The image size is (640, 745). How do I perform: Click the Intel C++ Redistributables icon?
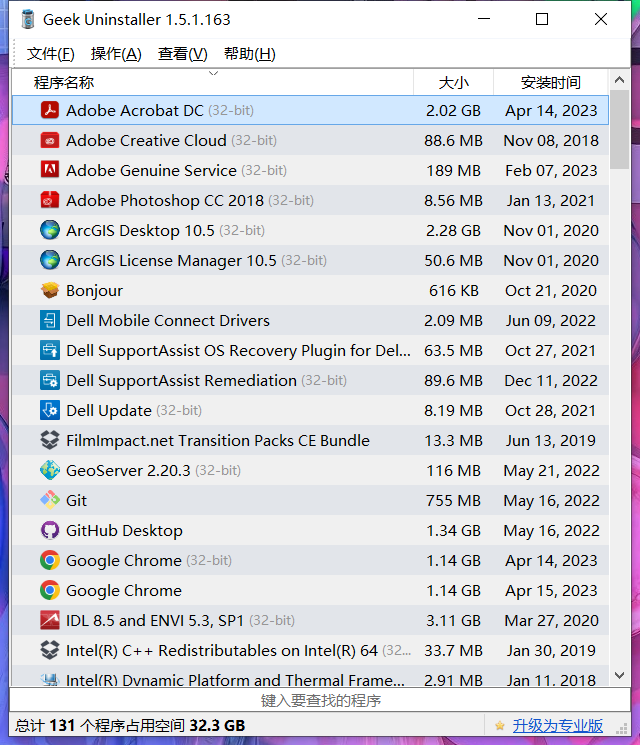(50, 650)
